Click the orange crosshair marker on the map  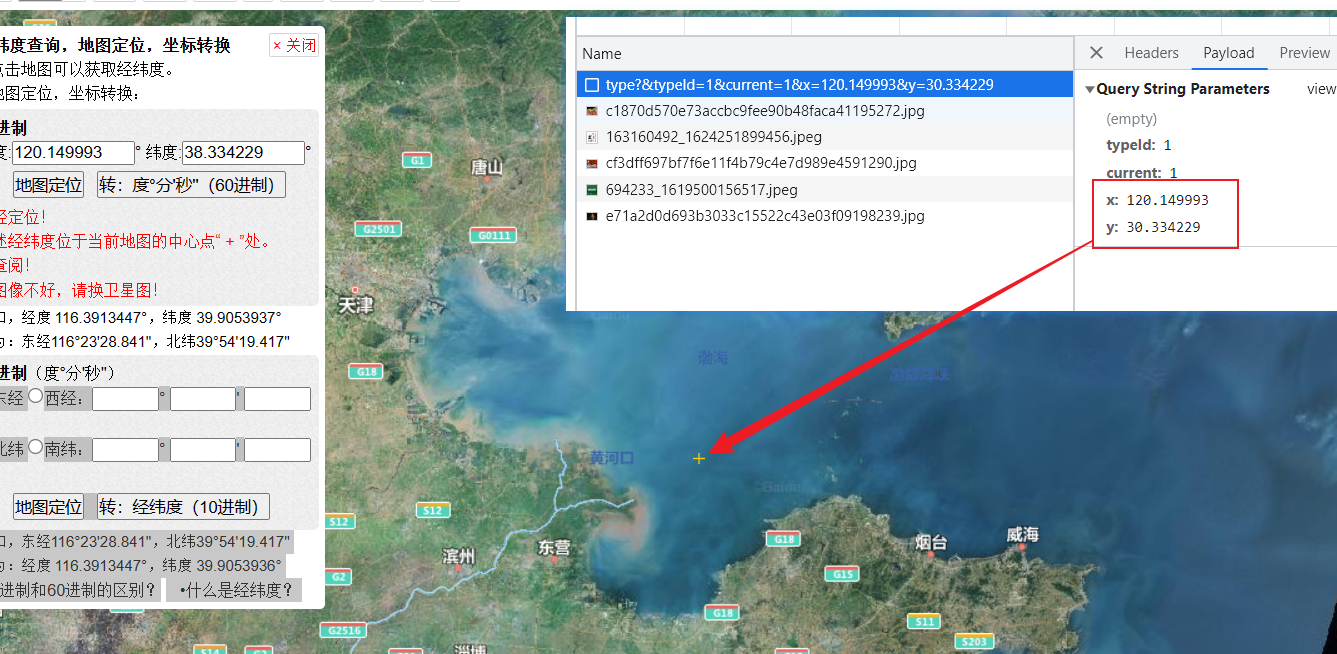[x=699, y=458]
